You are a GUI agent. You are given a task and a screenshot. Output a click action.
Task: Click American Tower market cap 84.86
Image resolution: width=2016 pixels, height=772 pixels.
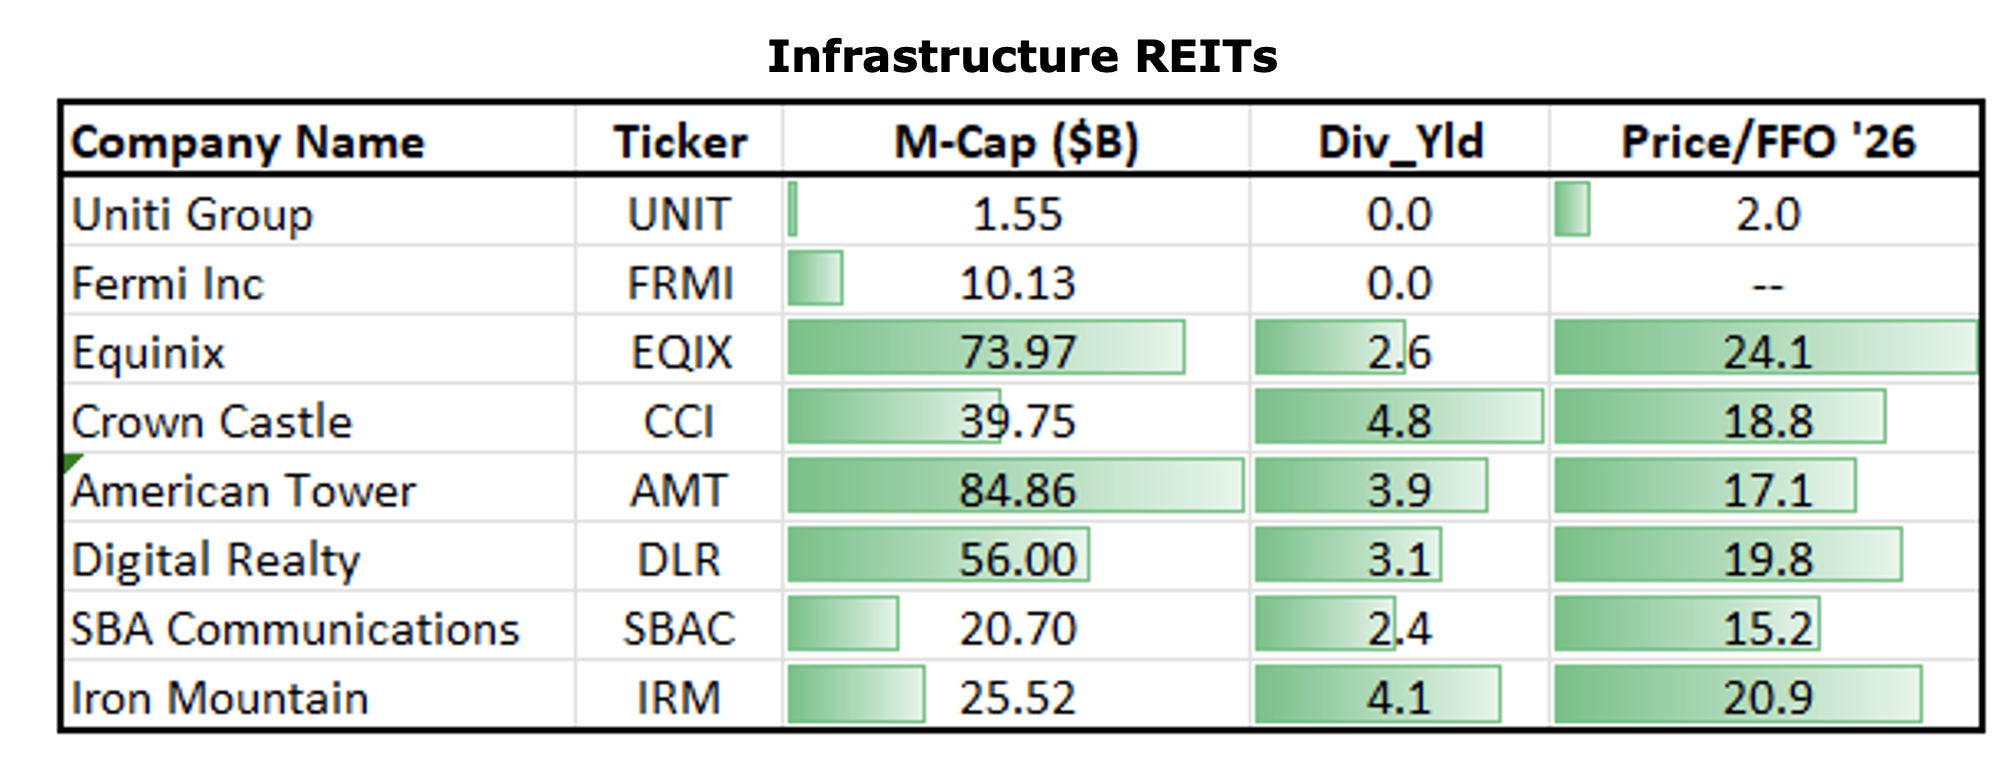[x=1017, y=490]
